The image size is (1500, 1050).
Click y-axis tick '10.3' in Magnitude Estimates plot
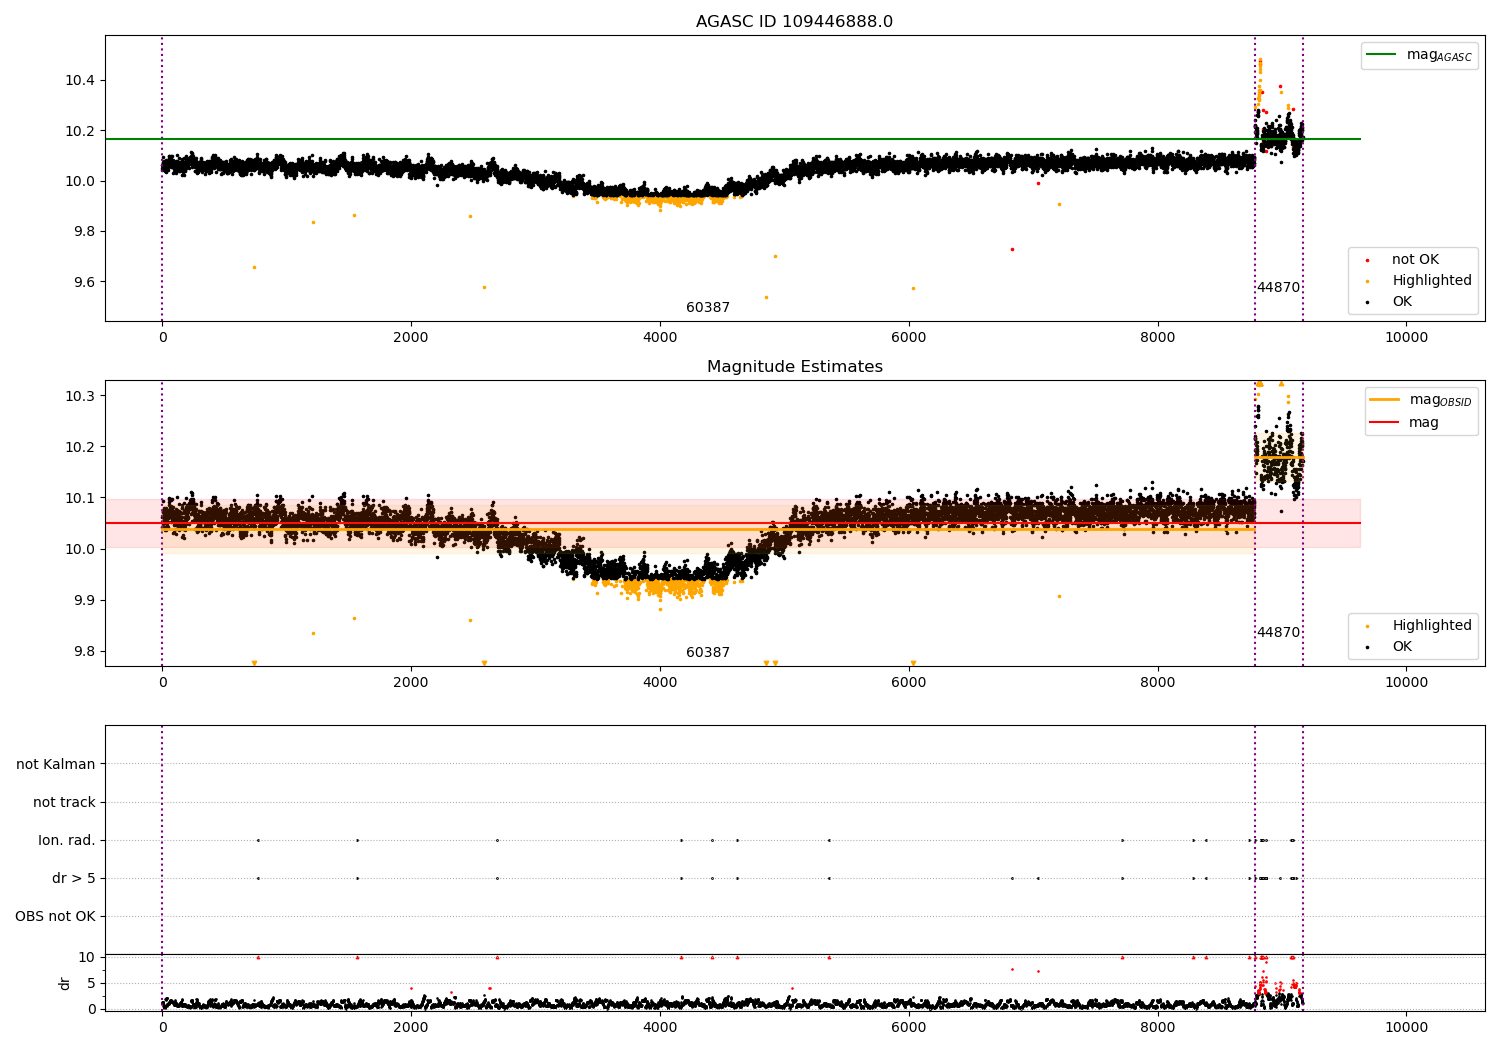[x=80, y=396]
